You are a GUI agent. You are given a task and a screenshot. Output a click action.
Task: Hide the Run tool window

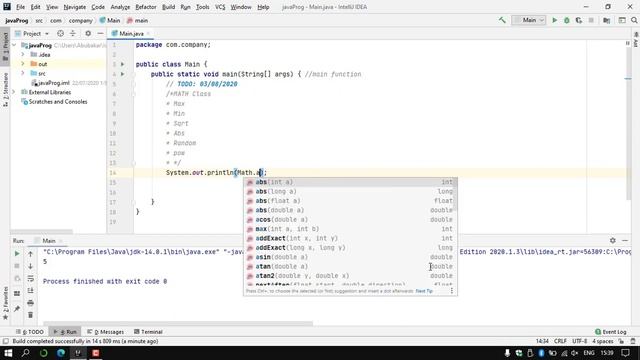point(625,240)
